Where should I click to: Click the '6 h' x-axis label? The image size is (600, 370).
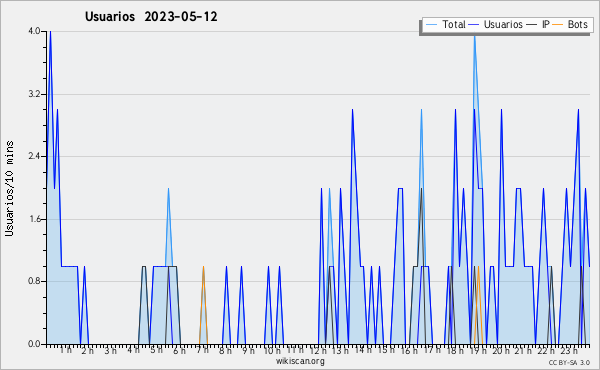pos(179,351)
